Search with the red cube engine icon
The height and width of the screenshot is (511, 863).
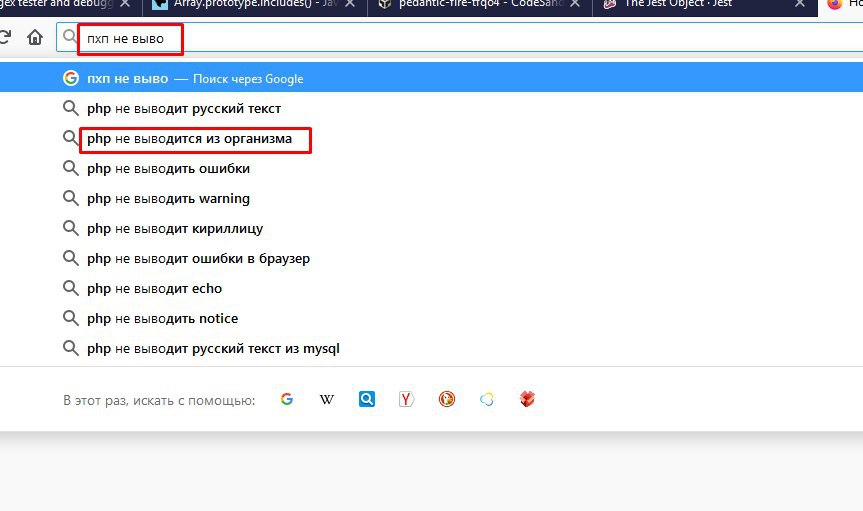(x=527, y=399)
